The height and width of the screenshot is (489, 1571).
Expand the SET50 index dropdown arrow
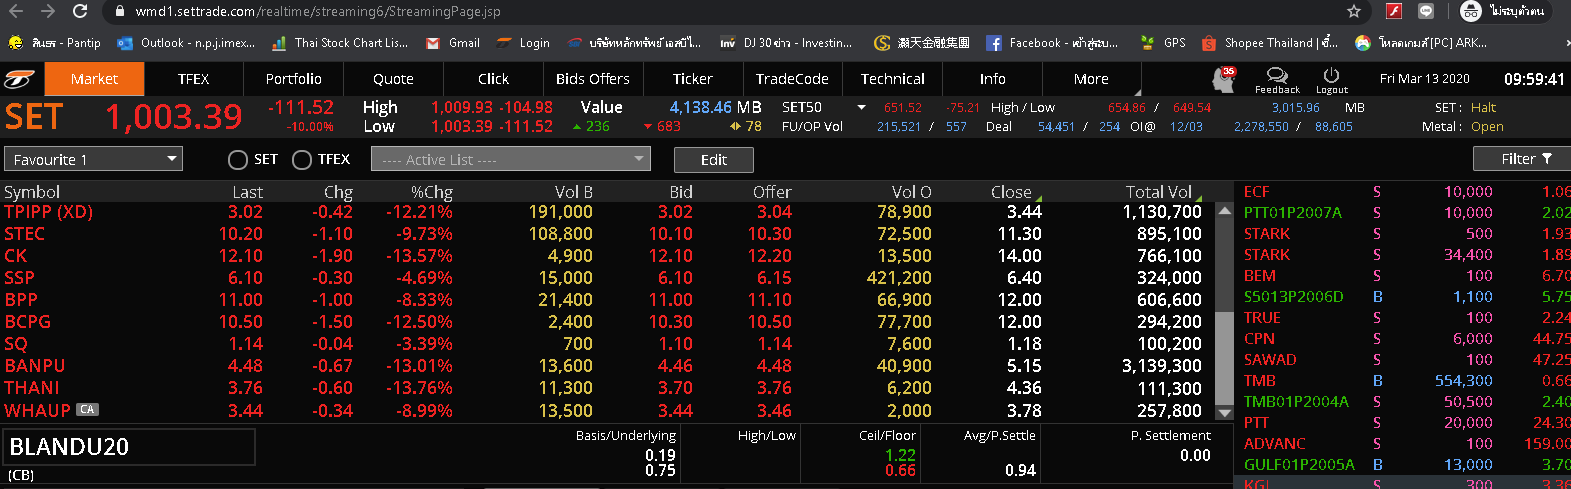pos(861,107)
